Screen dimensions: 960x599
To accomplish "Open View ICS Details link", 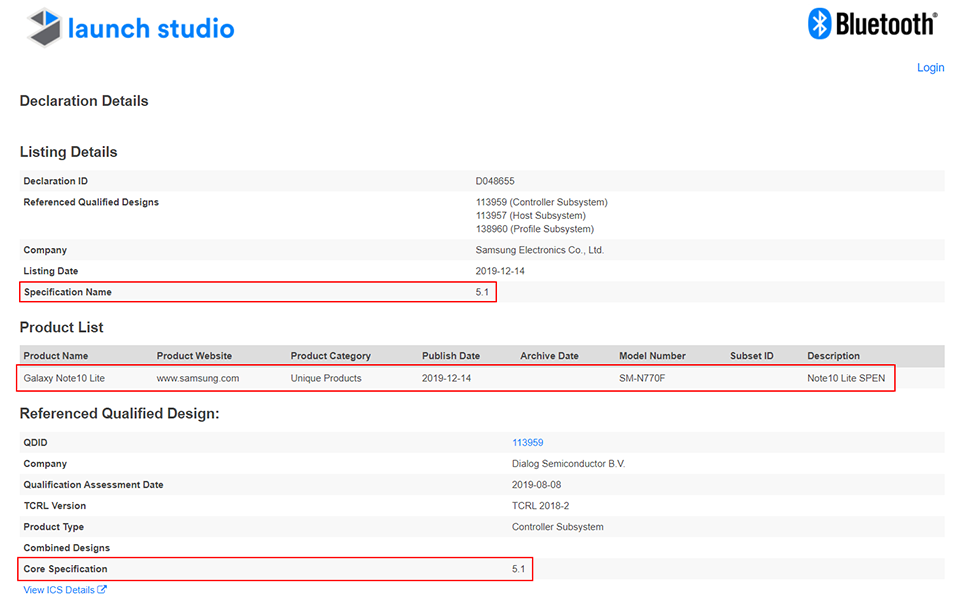I will pyautogui.click(x=59, y=590).
